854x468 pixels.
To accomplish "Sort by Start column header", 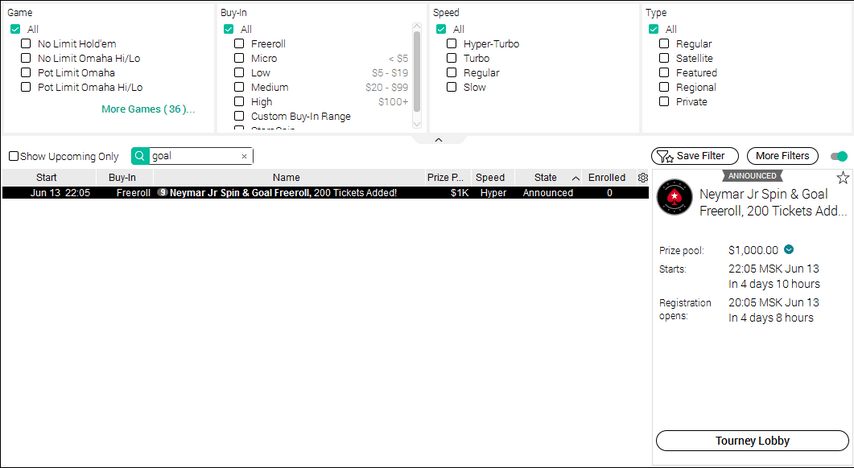I will (x=46, y=178).
